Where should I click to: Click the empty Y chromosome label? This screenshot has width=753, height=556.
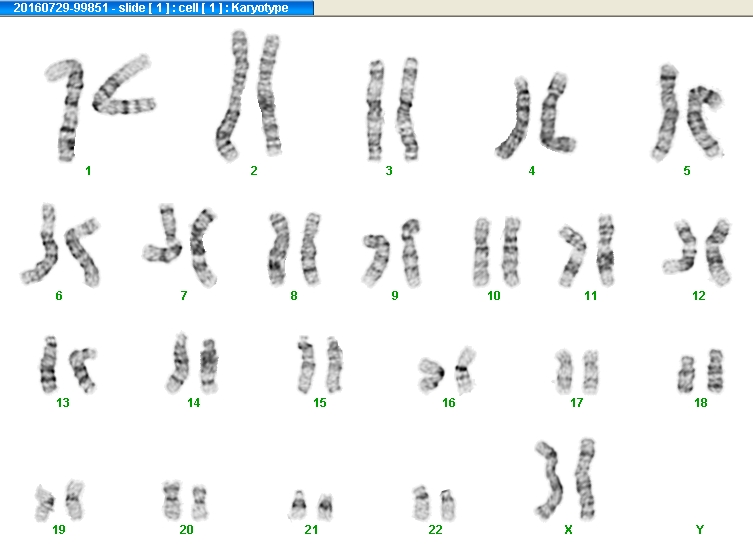click(700, 529)
